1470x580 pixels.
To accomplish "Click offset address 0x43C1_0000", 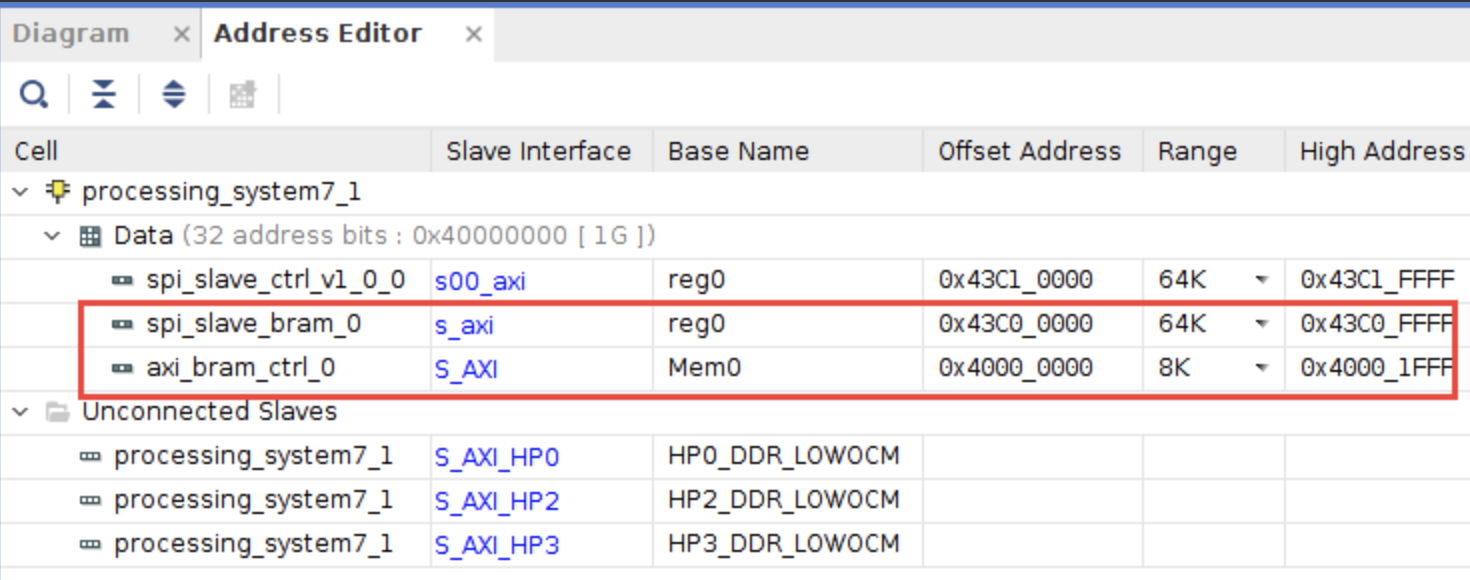I will coord(1015,280).
